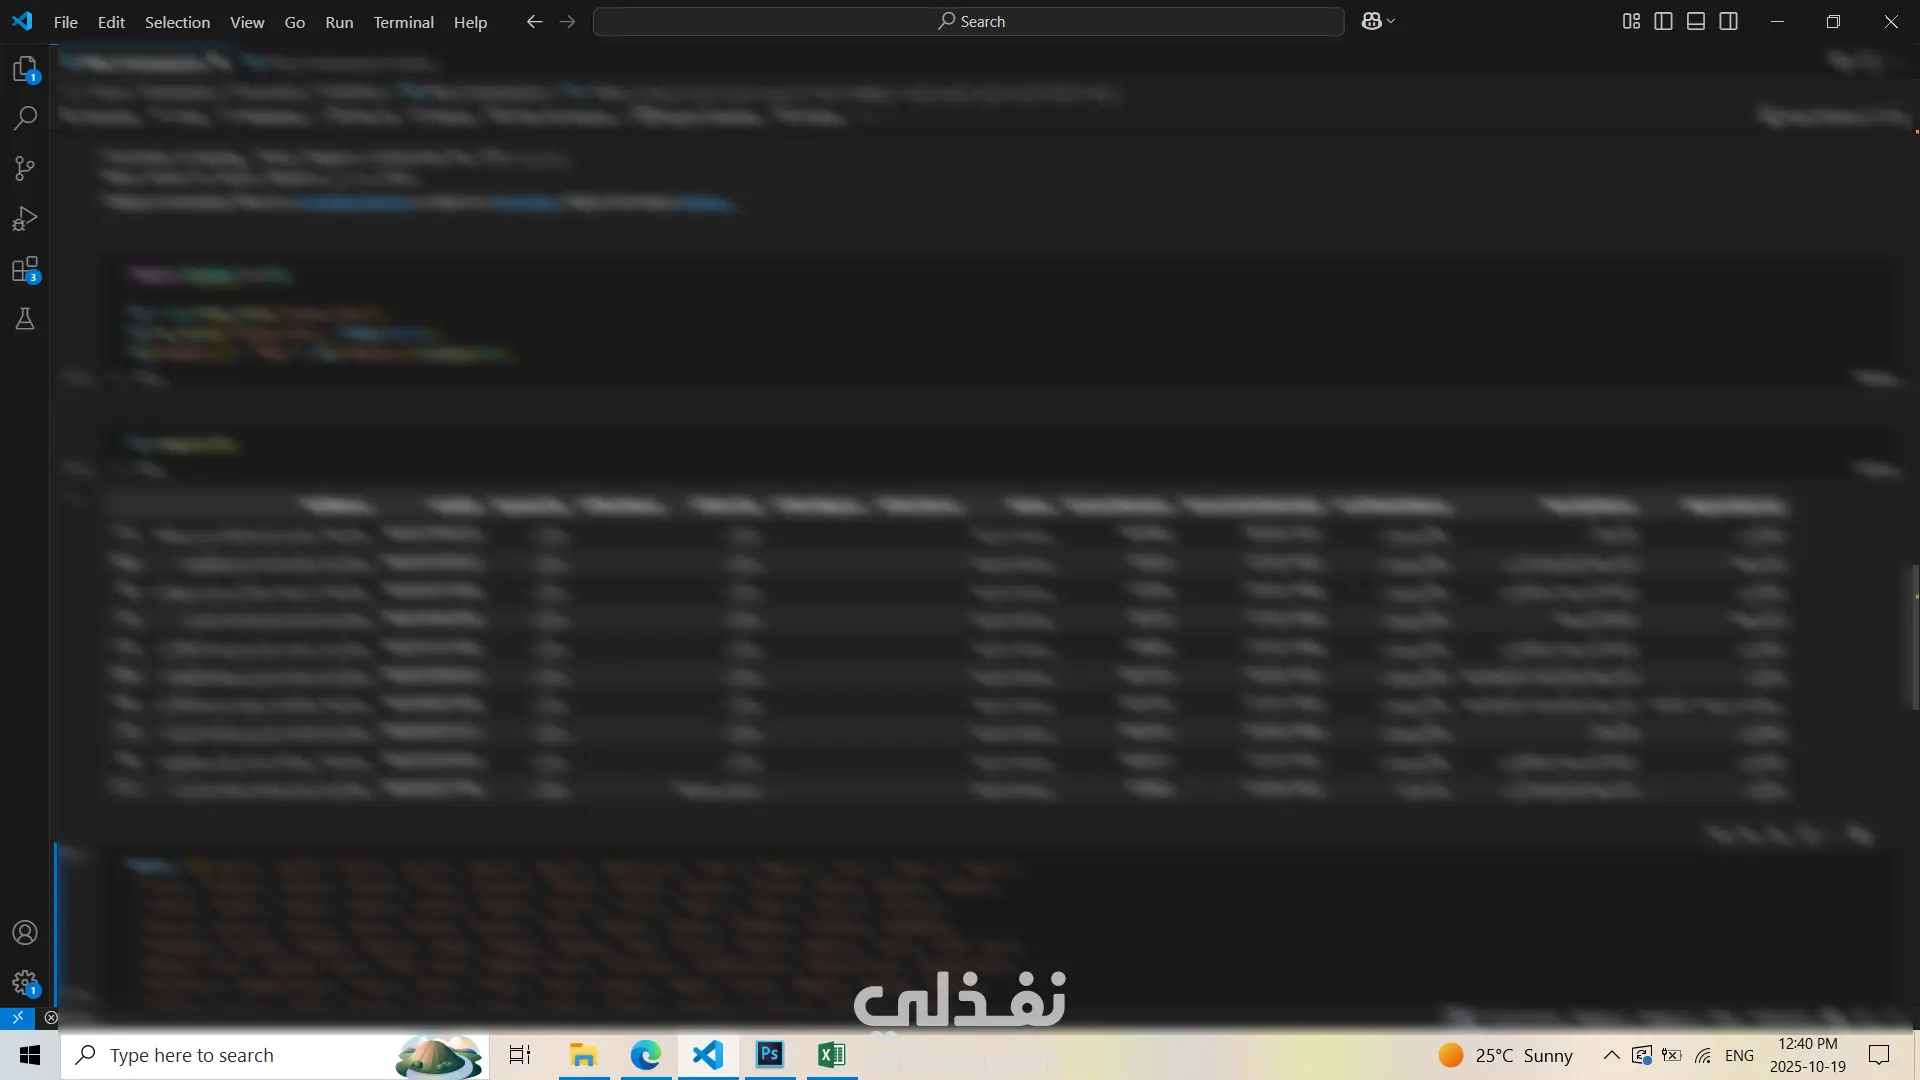Open the Explorer view in activity bar
Viewport: 1920px width, 1080px height.
25,69
